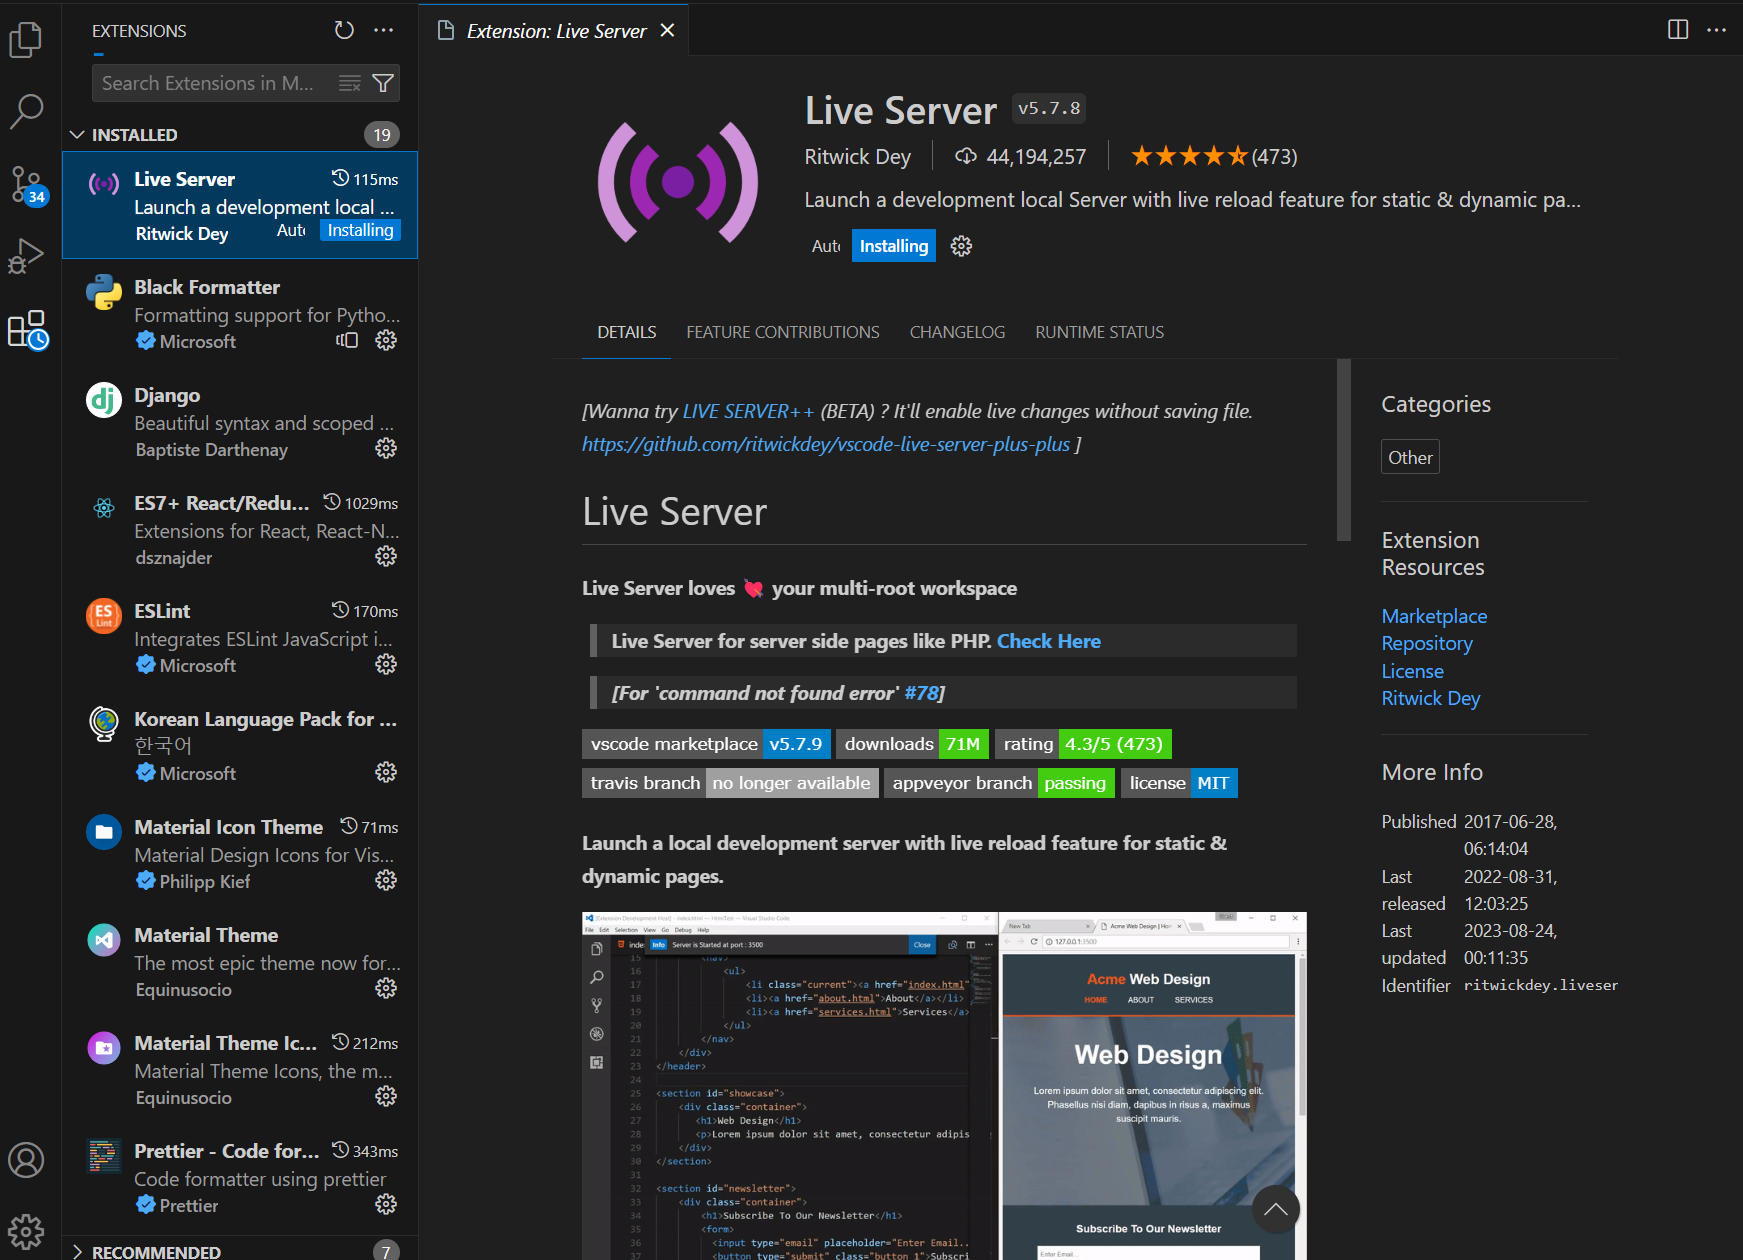Open the Manage gear in activity bar

click(x=26, y=1232)
